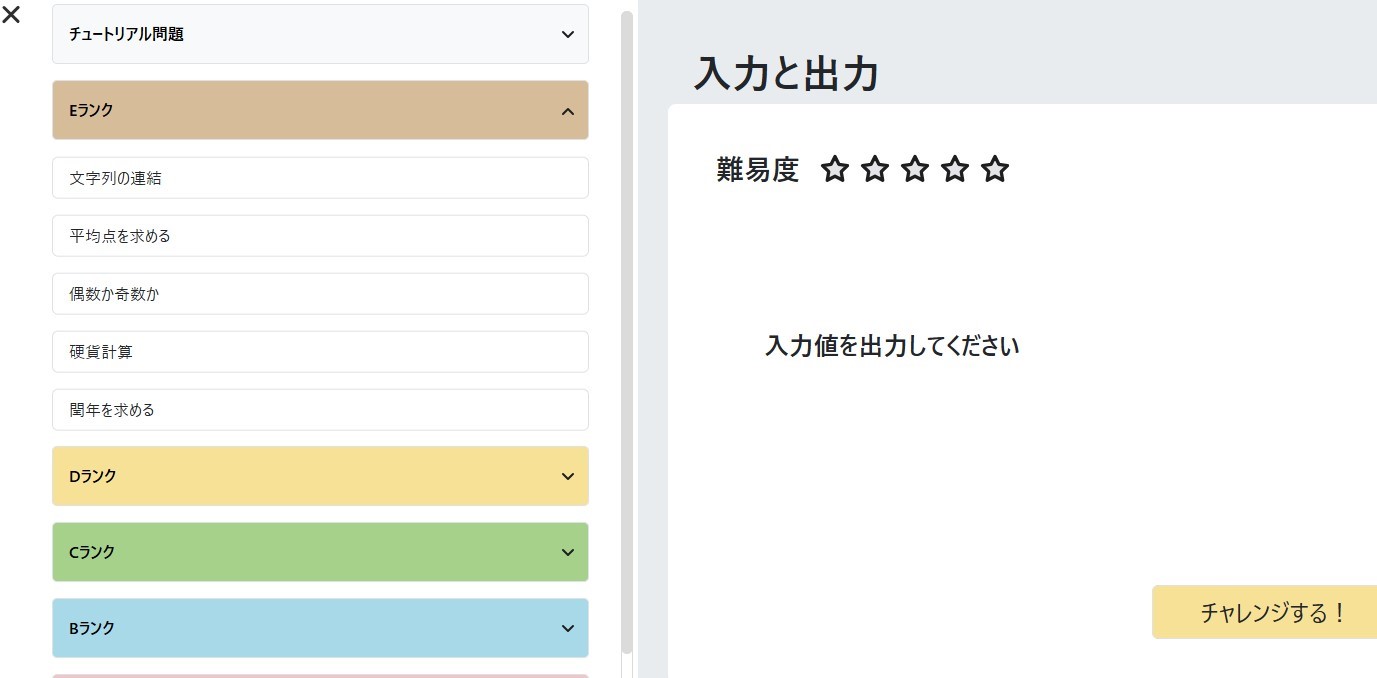The width and height of the screenshot is (1377, 678).
Task: Open the 平均点を求める problem
Action: pyautogui.click(x=320, y=236)
